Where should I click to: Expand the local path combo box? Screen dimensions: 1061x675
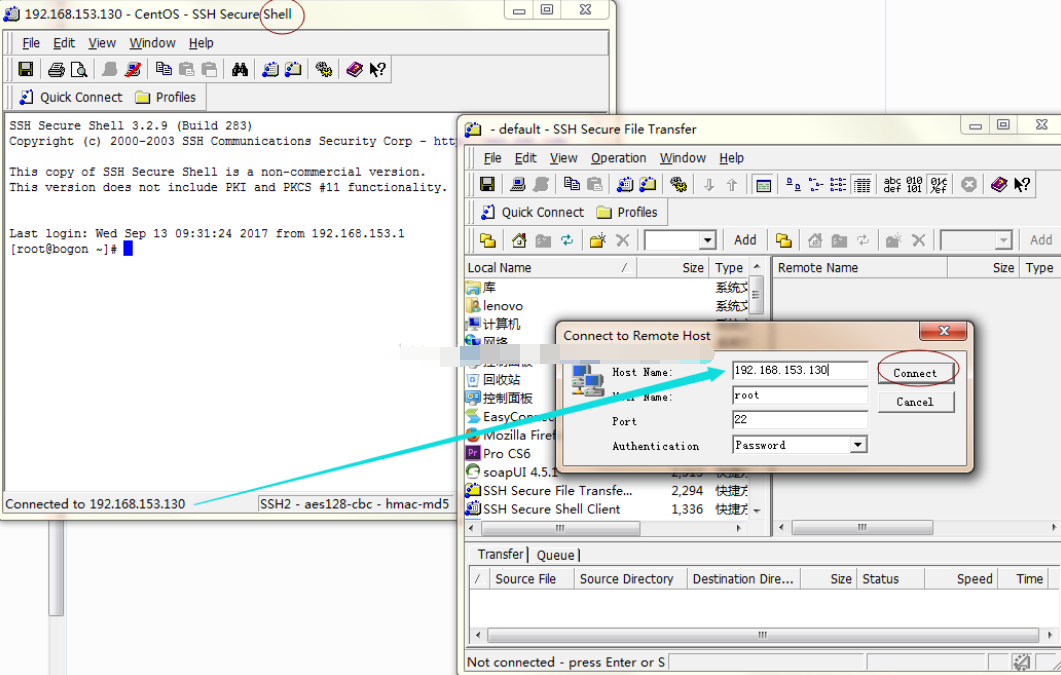[707, 240]
